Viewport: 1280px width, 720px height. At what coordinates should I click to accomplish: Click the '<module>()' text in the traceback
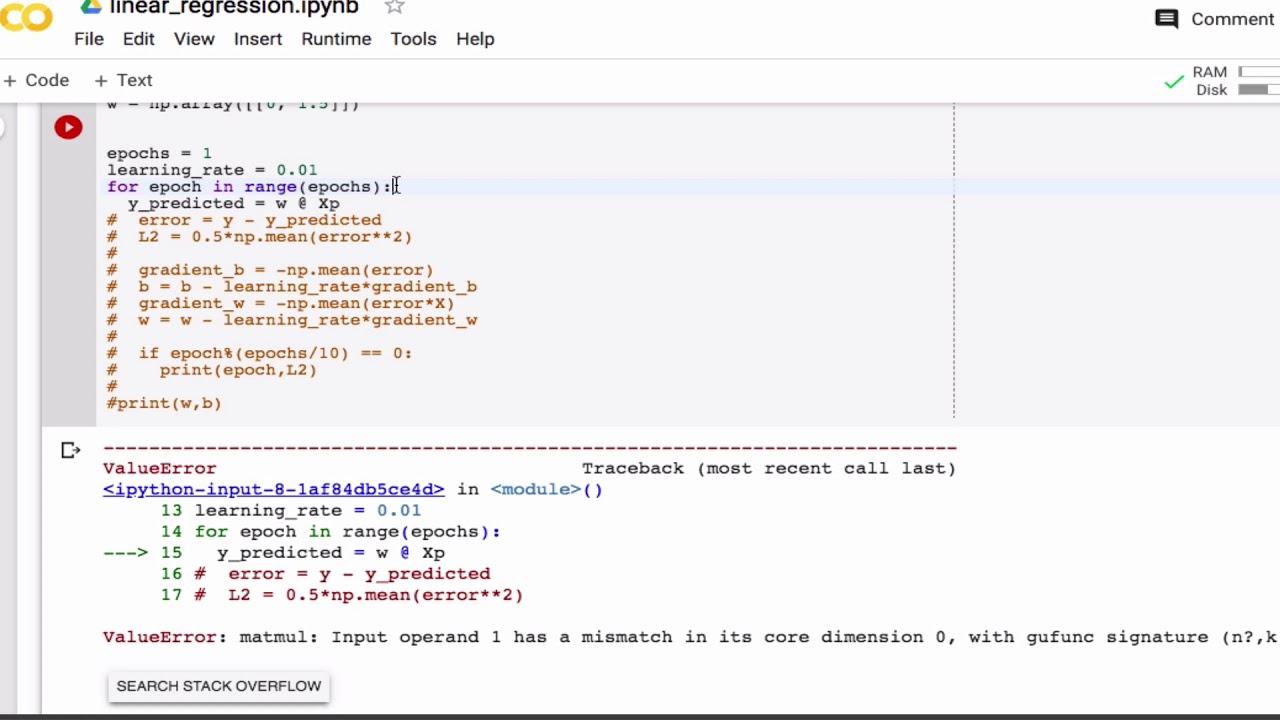click(x=546, y=489)
